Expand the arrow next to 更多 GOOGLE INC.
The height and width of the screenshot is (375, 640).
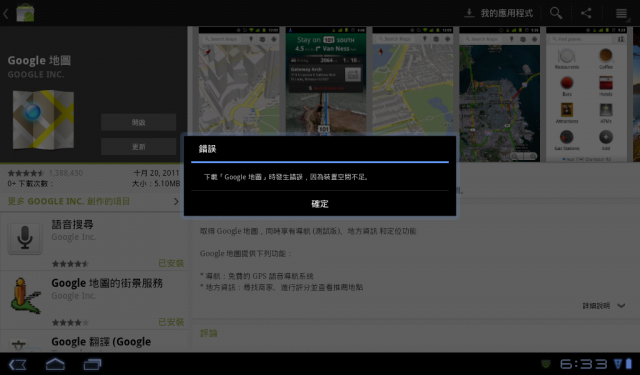click(x=176, y=202)
